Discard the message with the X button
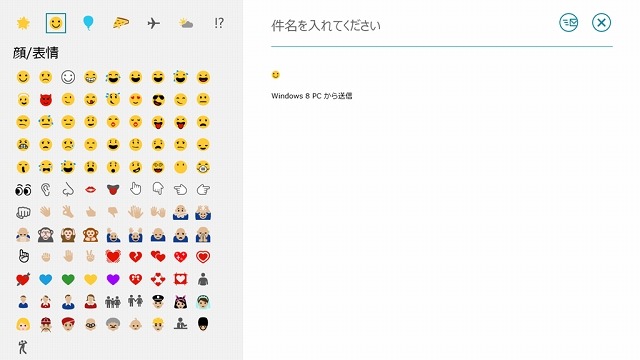Viewport: 640px width, 360px height. [601, 22]
